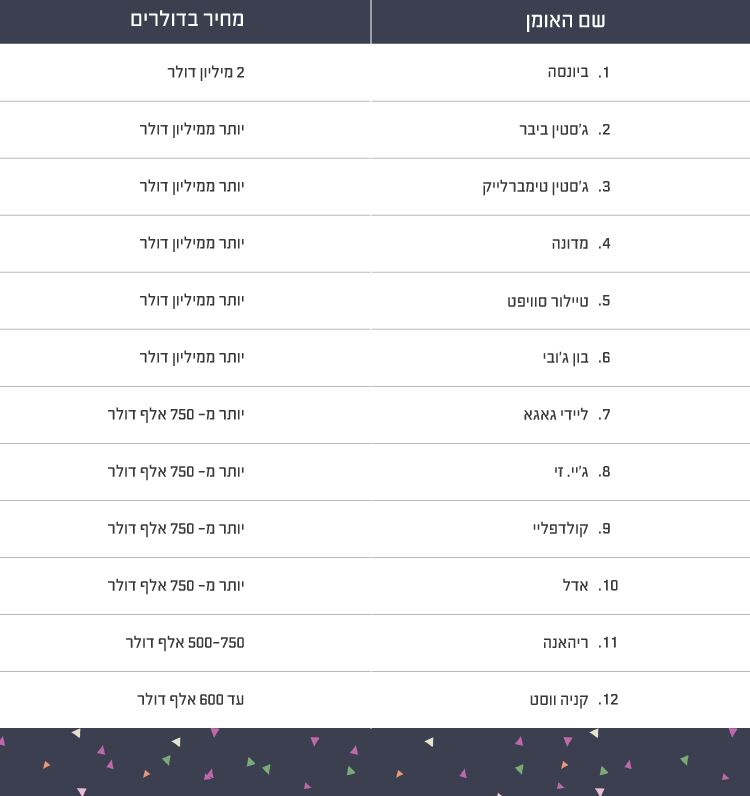This screenshot has height=796, width=750.
Task: Select artist 'קניה ווסט' in row 12
Action: click(559, 700)
